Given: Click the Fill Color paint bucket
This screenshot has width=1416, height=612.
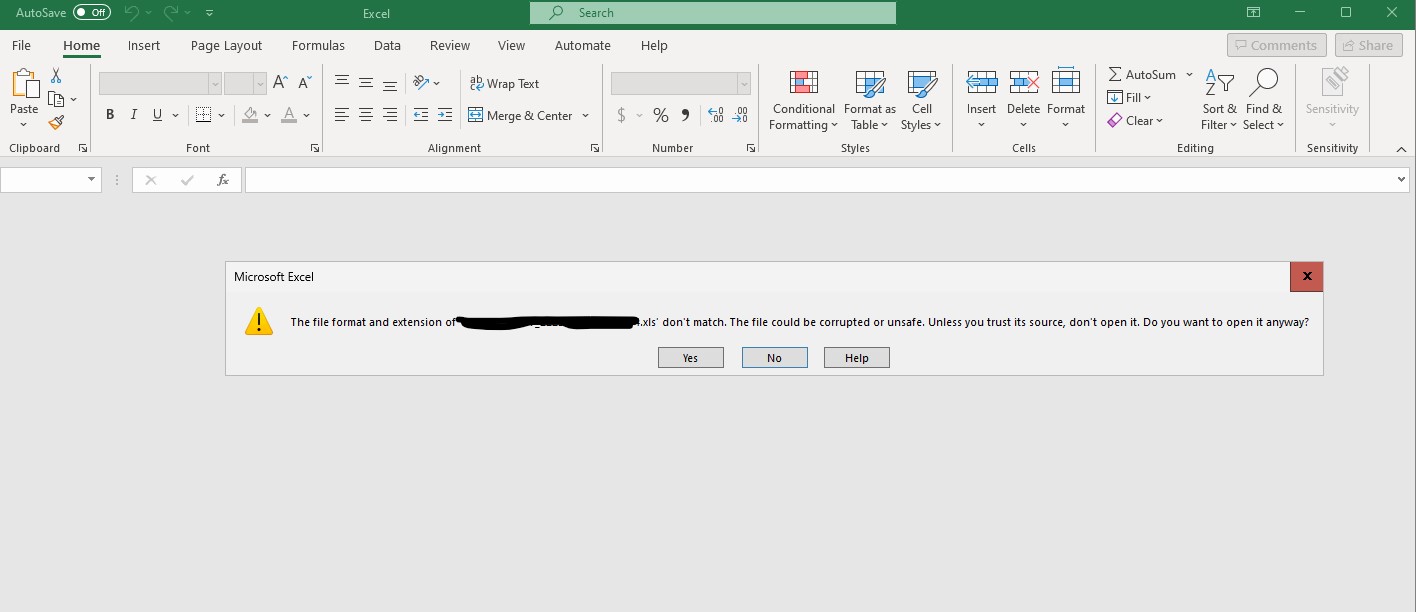Looking at the screenshot, I should point(250,115).
